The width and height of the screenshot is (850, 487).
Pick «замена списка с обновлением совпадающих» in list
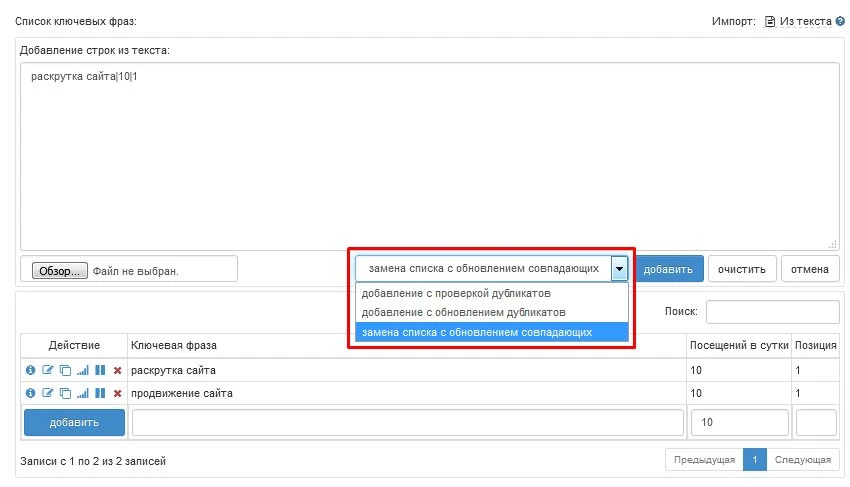click(477, 331)
